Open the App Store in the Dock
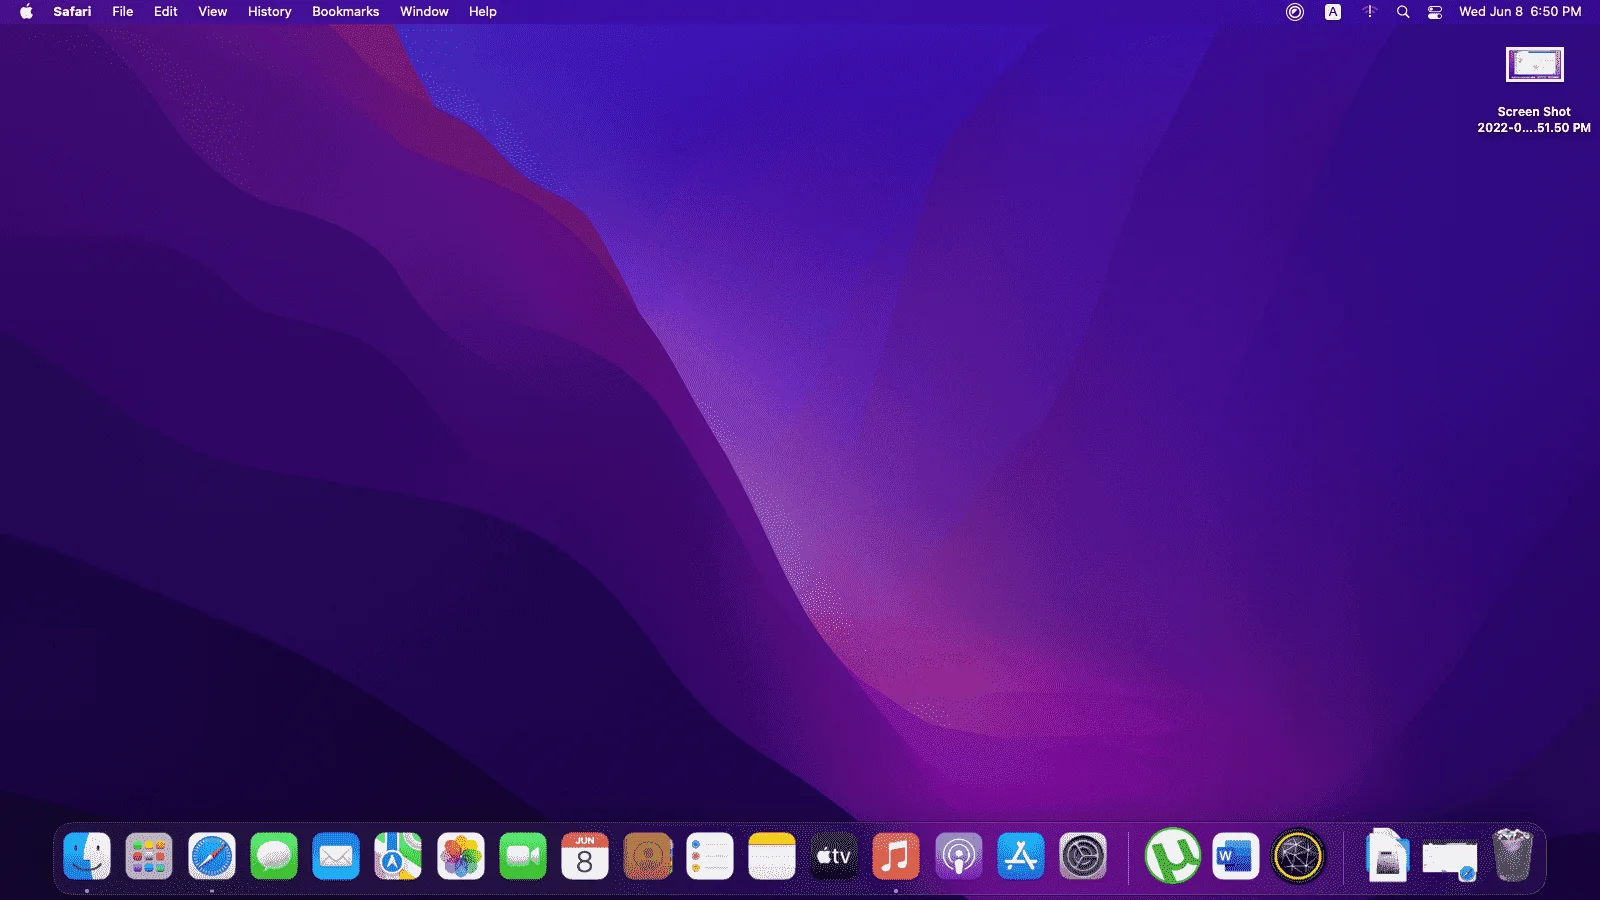 1021,857
